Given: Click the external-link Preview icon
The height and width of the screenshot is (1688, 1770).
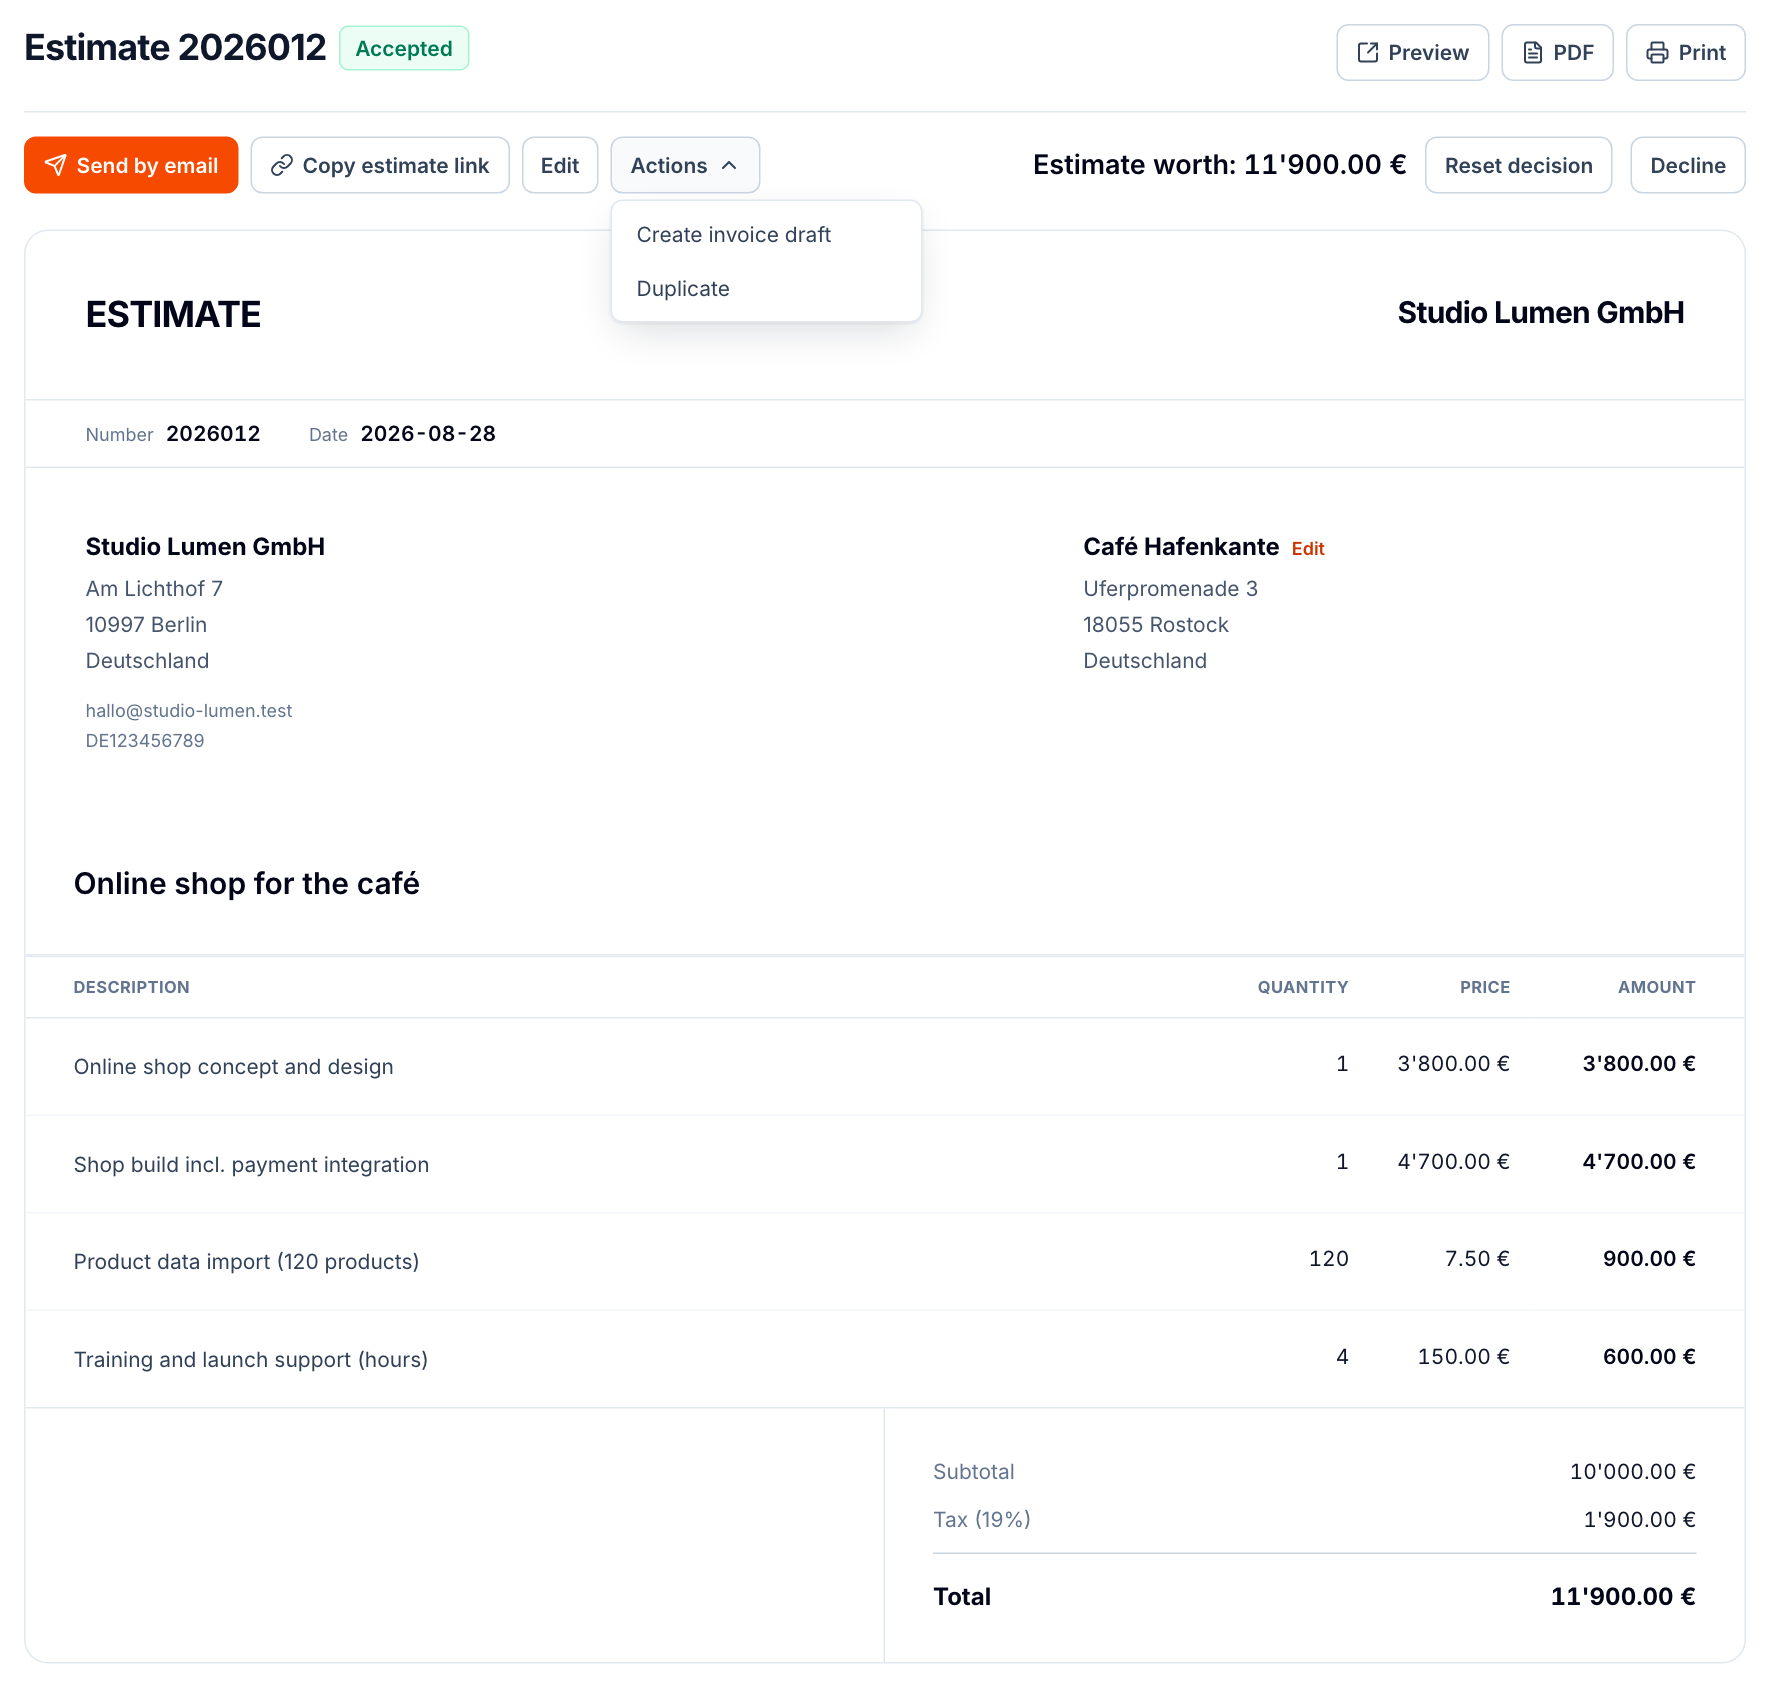Looking at the screenshot, I should tap(1367, 53).
